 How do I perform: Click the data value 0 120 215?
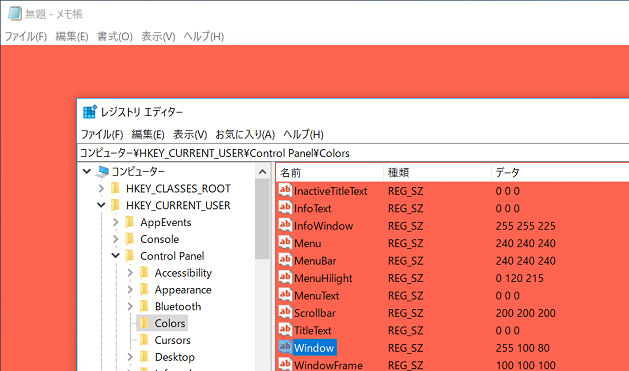coord(519,278)
